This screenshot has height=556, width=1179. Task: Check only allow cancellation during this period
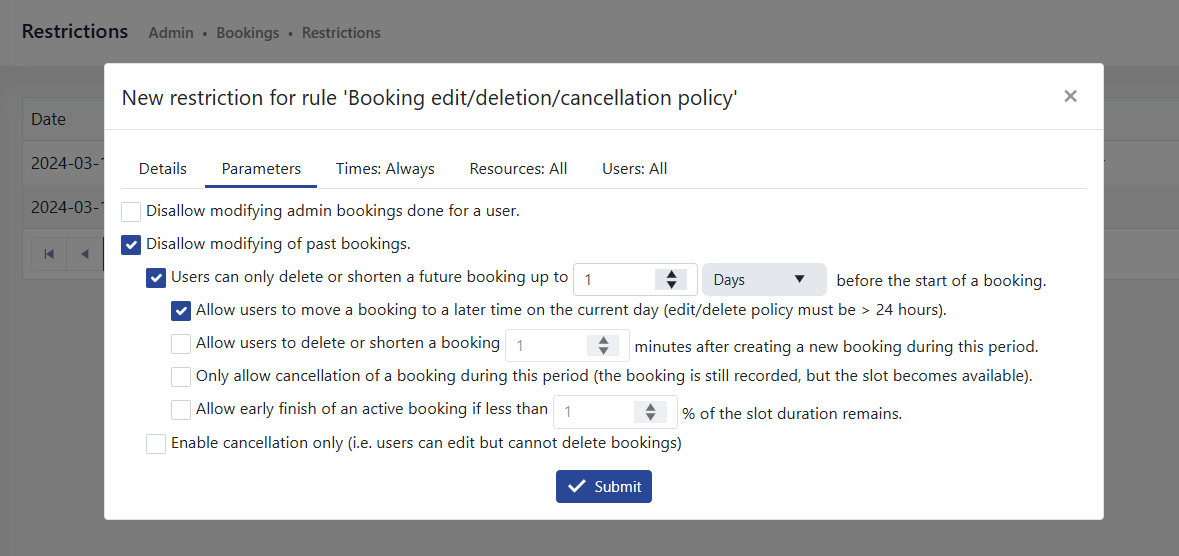tap(181, 377)
